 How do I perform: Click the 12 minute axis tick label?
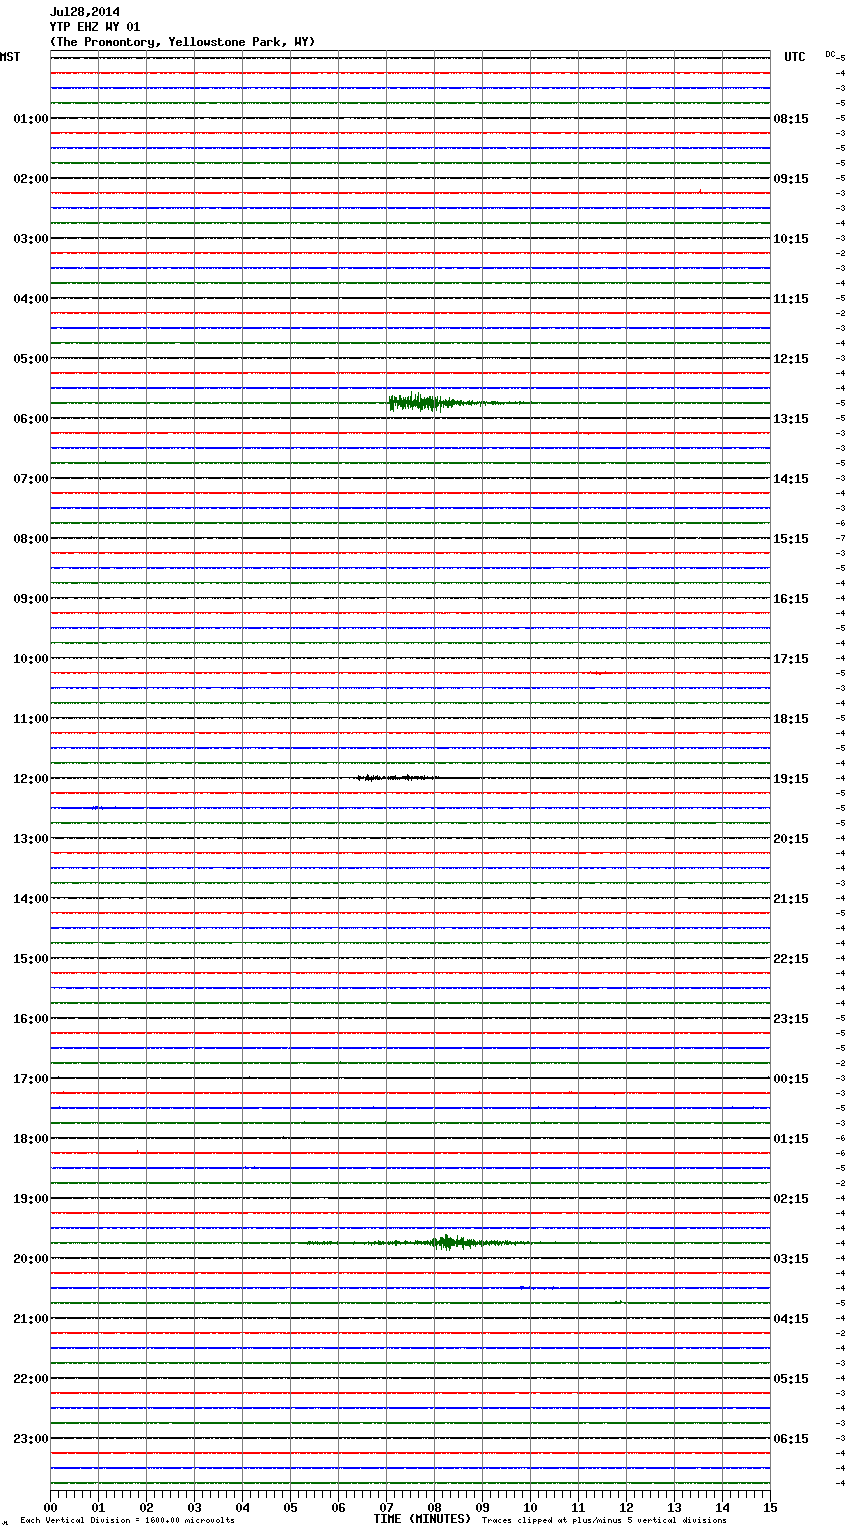pos(626,1507)
